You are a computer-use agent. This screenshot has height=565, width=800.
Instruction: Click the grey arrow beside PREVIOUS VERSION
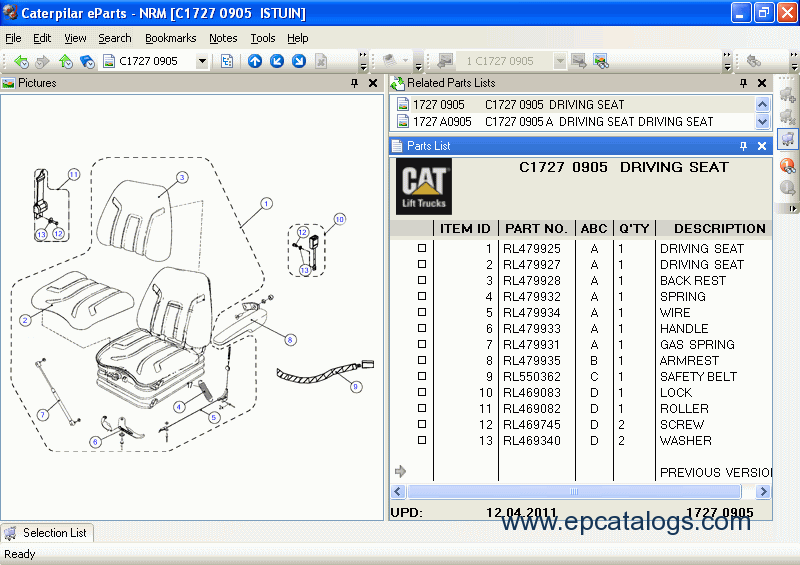coord(401,471)
